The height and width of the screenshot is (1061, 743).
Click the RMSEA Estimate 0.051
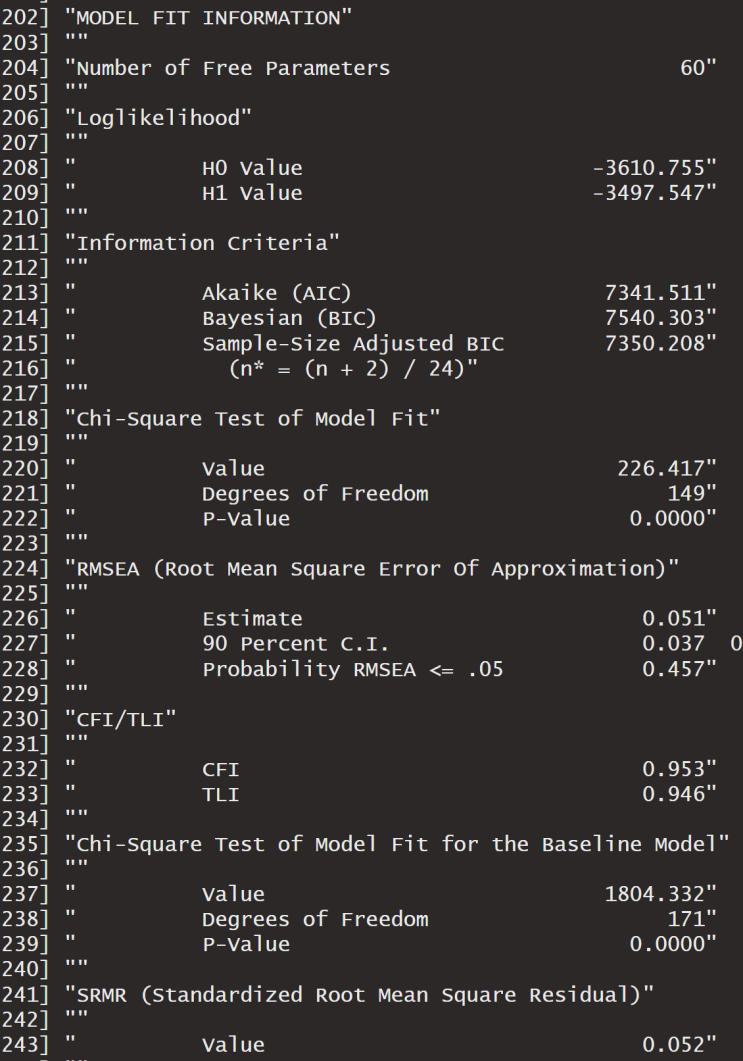tap(673, 618)
